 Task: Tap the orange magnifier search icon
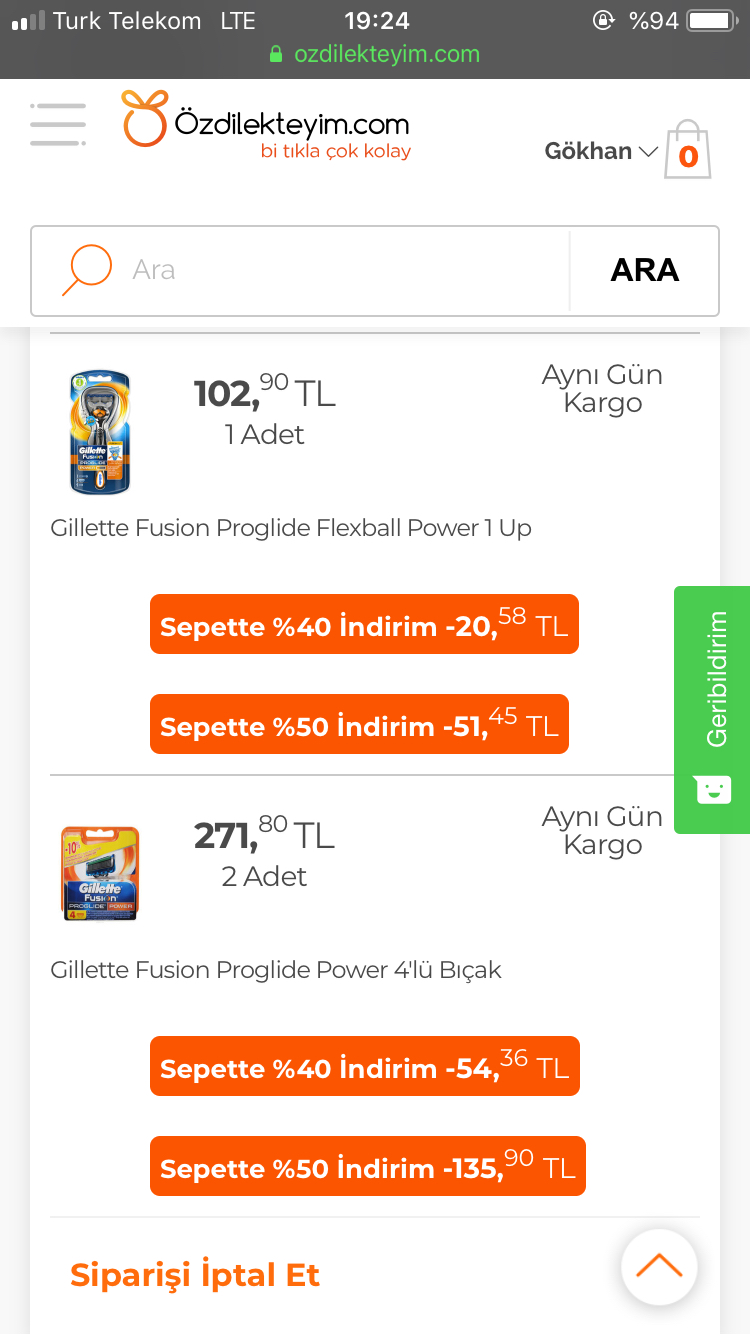(x=86, y=270)
